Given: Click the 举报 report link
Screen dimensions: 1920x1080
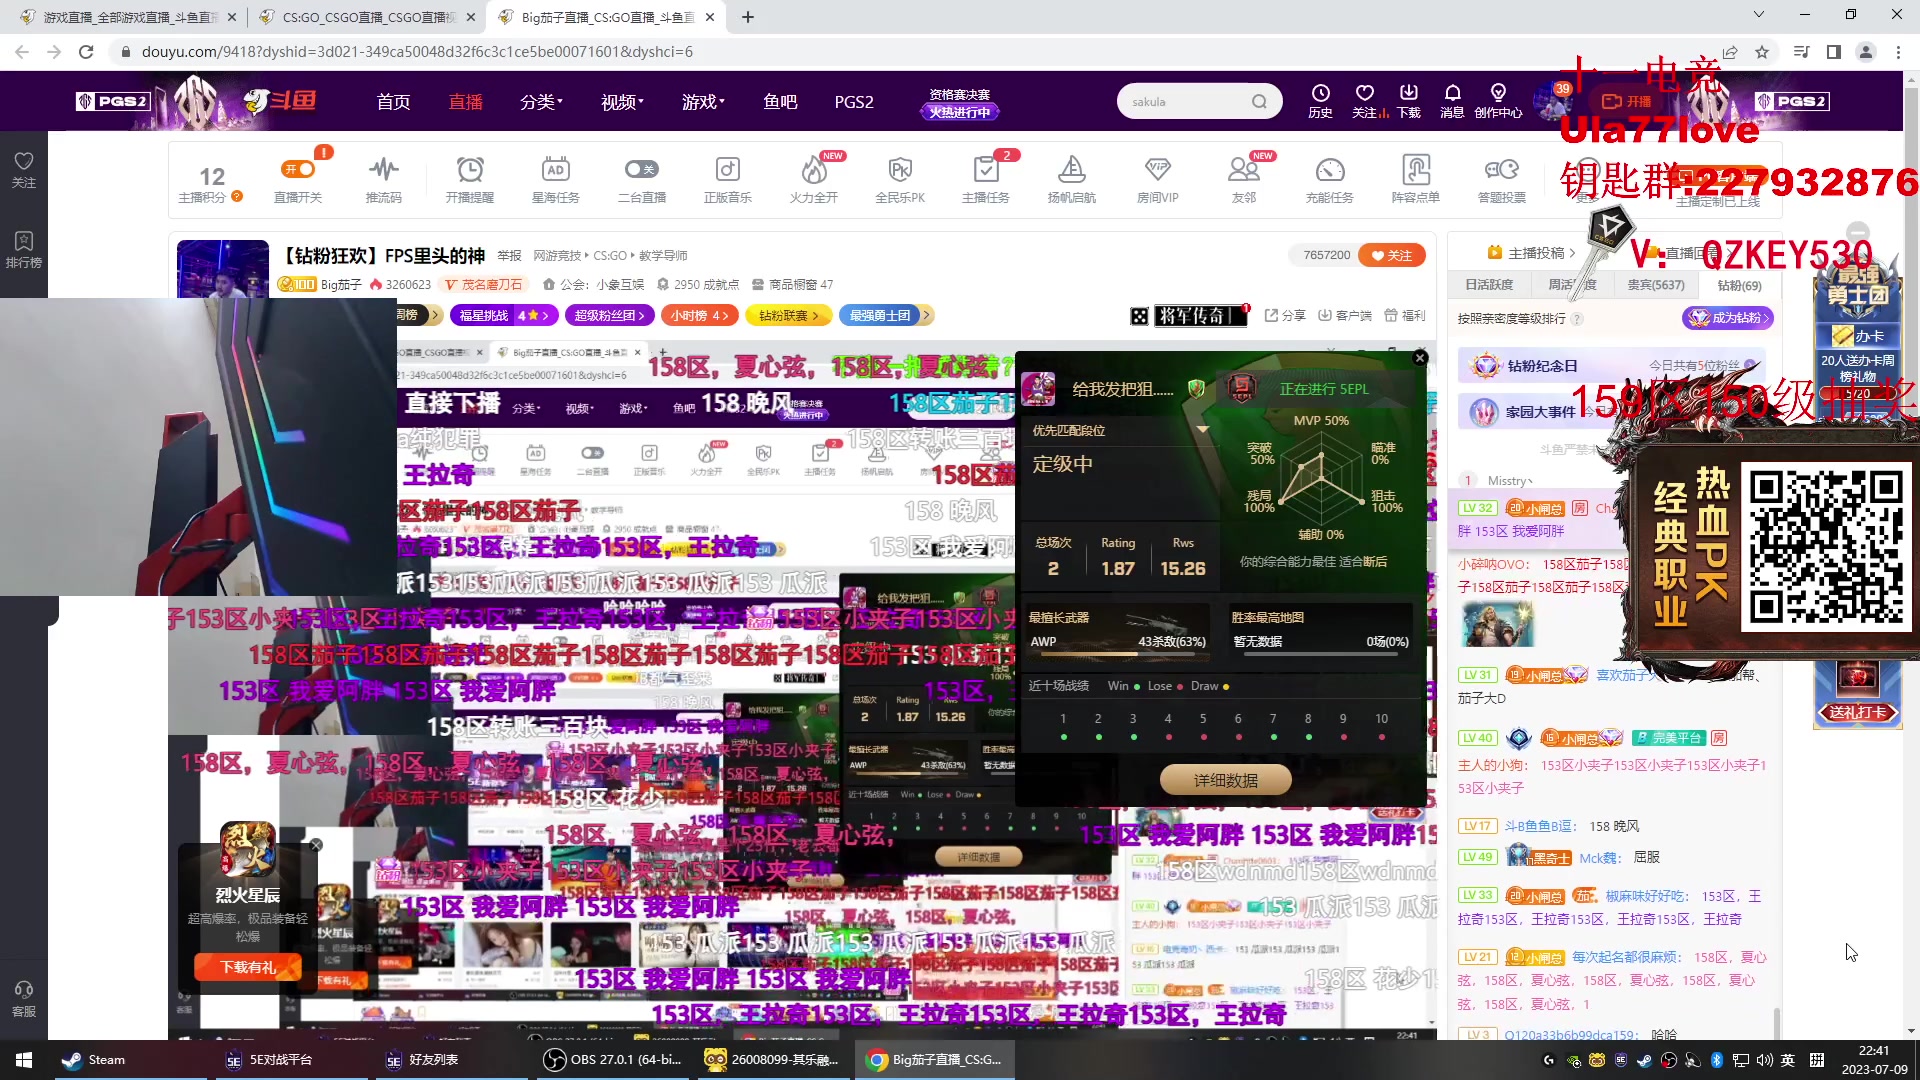Looking at the screenshot, I should (509, 255).
